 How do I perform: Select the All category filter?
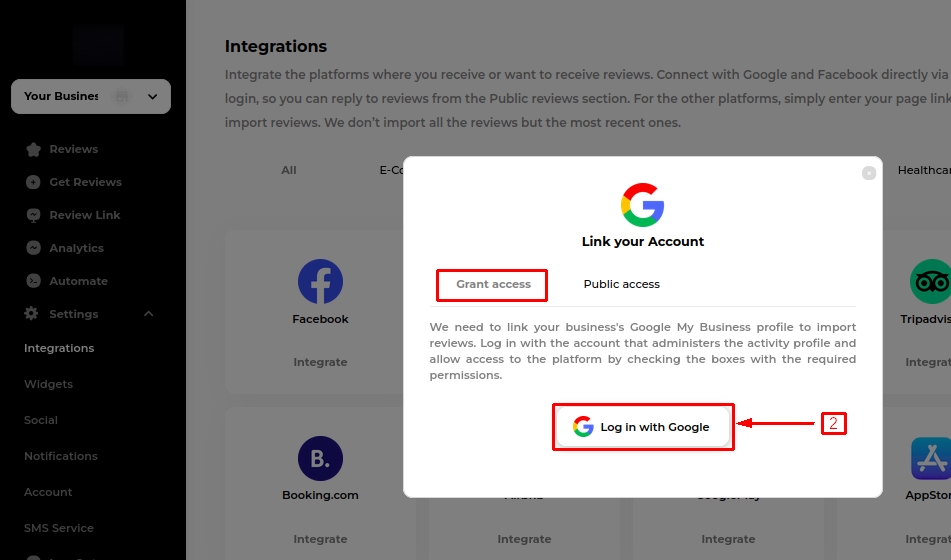[289, 170]
